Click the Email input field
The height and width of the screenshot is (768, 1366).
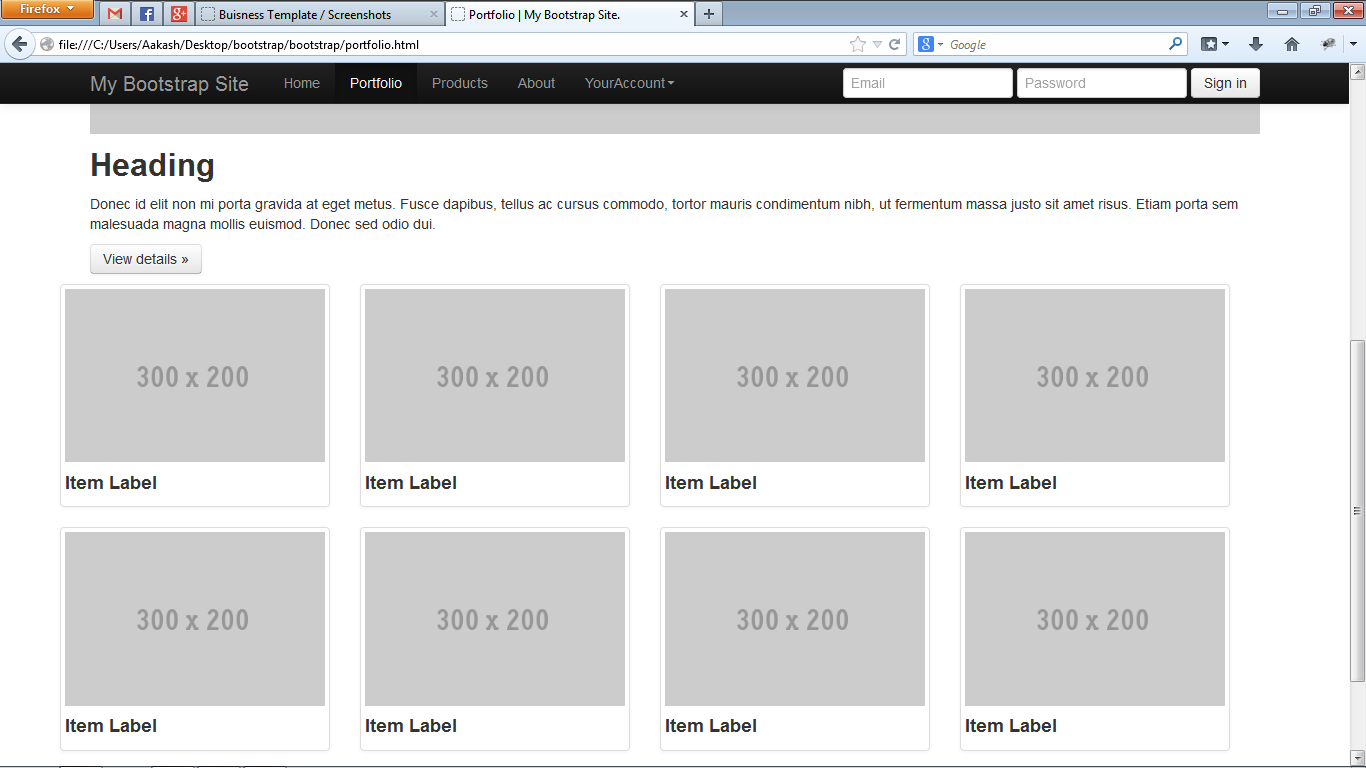click(927, 83)
